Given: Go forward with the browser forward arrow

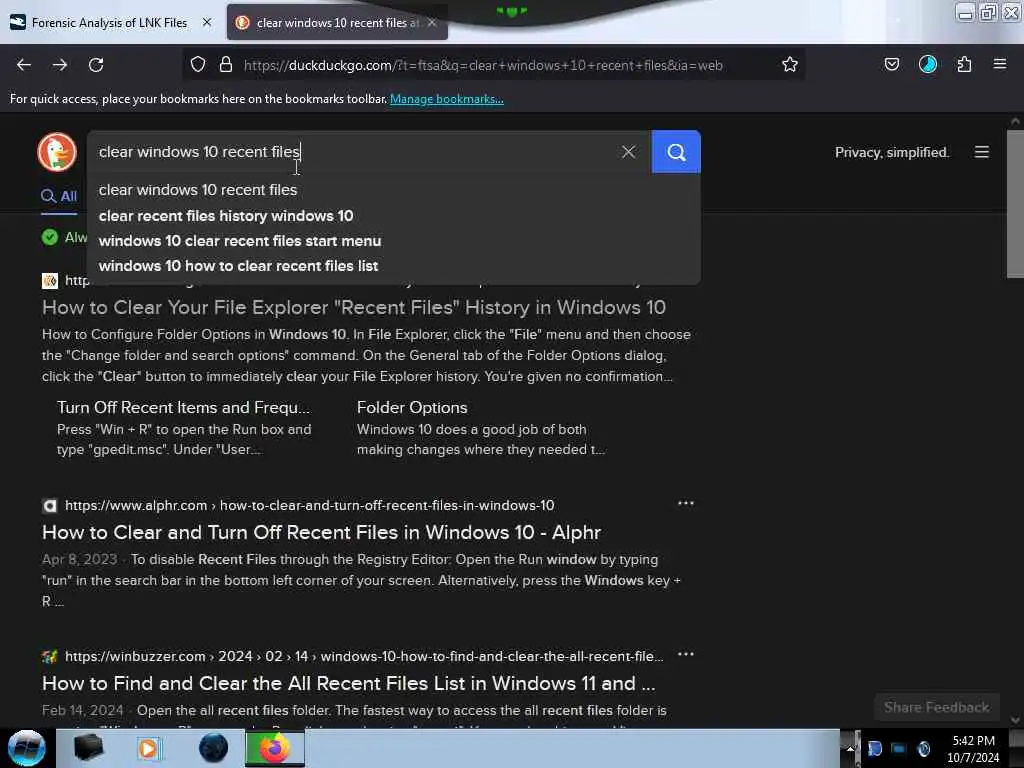Looking at the screenshot, I should point(60,65).
